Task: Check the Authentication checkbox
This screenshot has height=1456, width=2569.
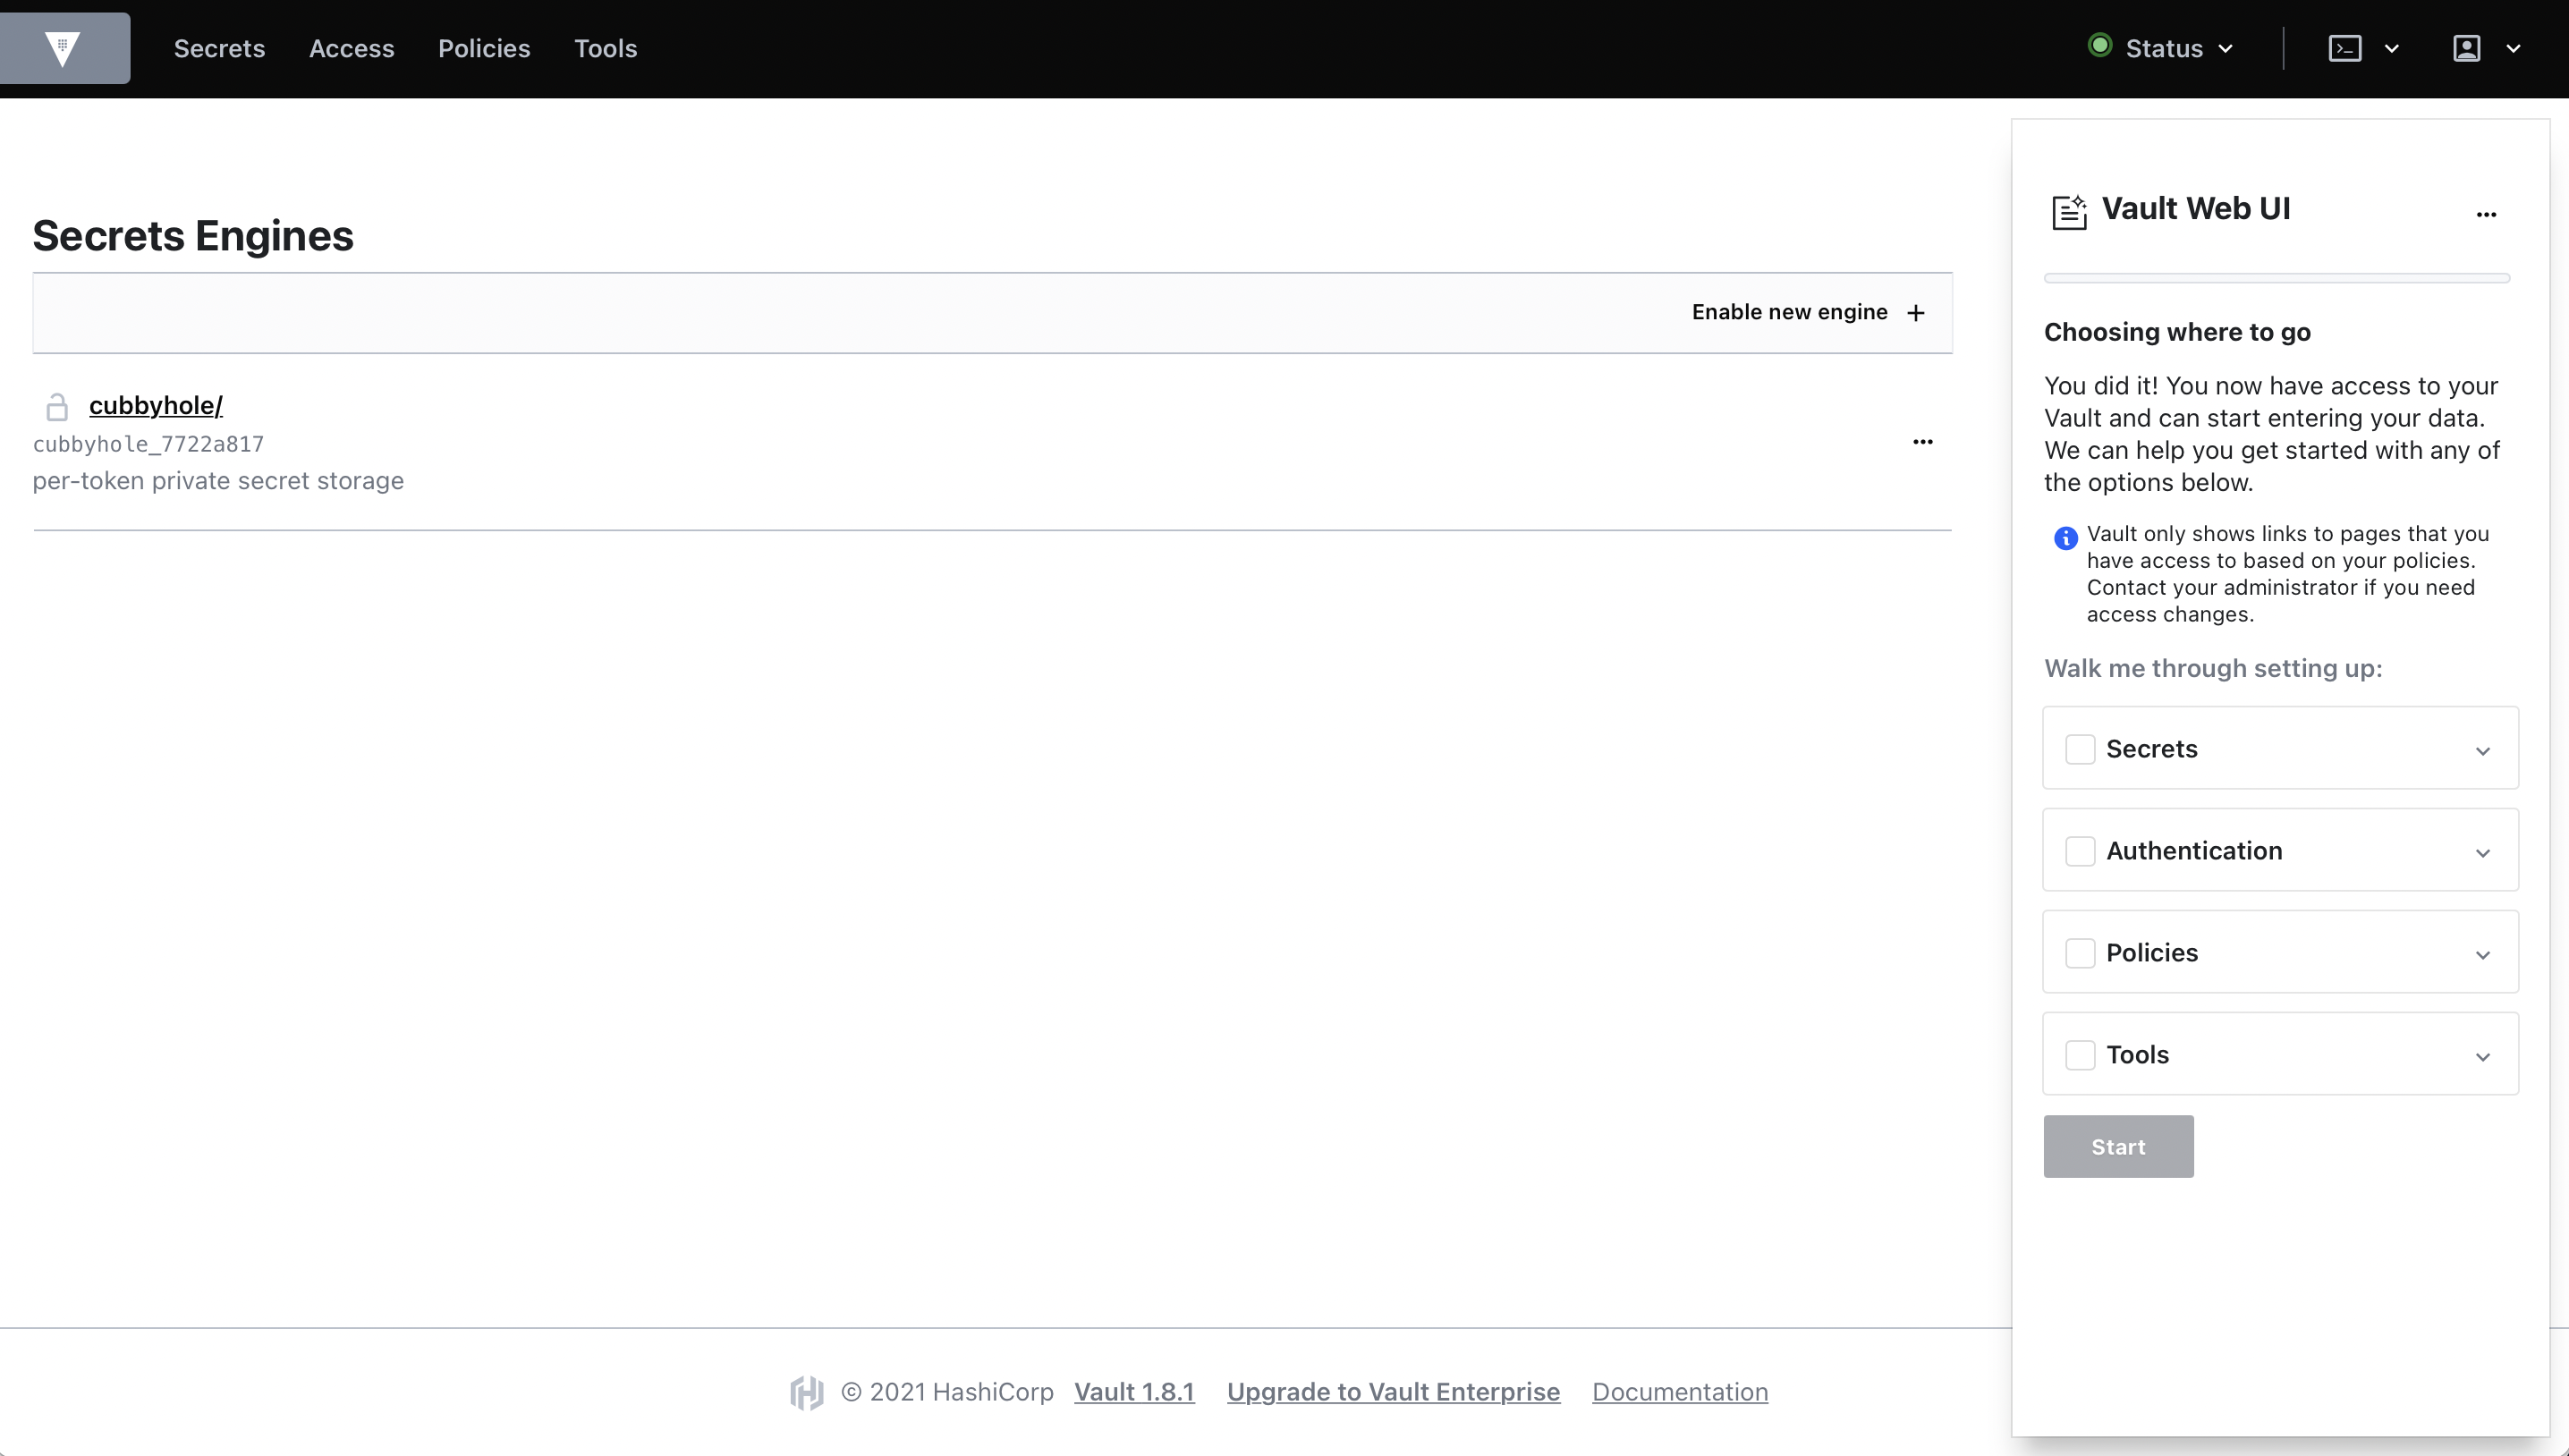Action: tap(2080, 851)
